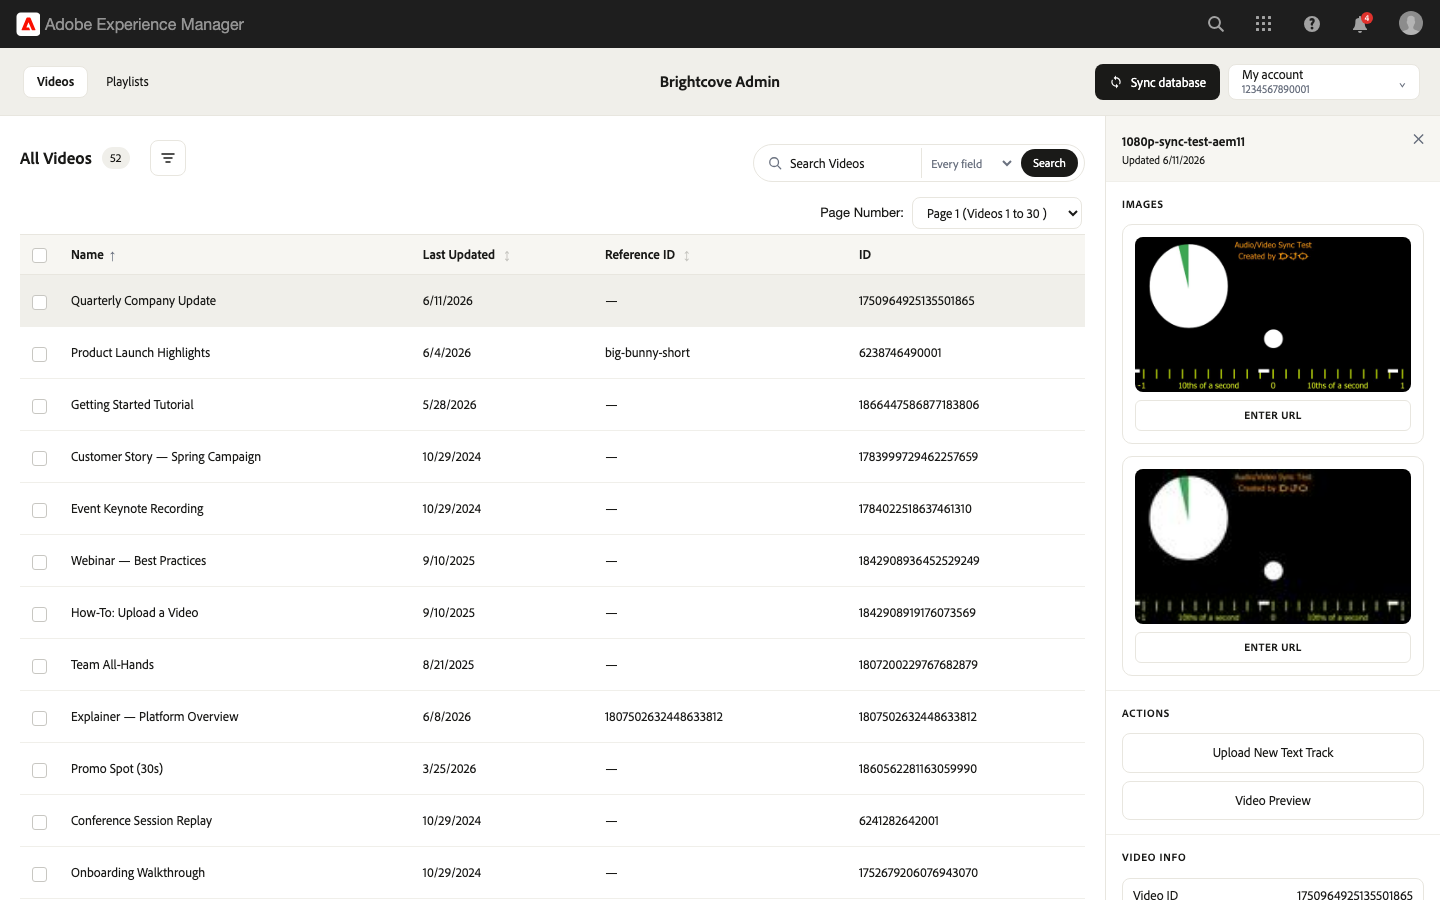
Task: Open the help question mark icon
Action: (1312, 24)
